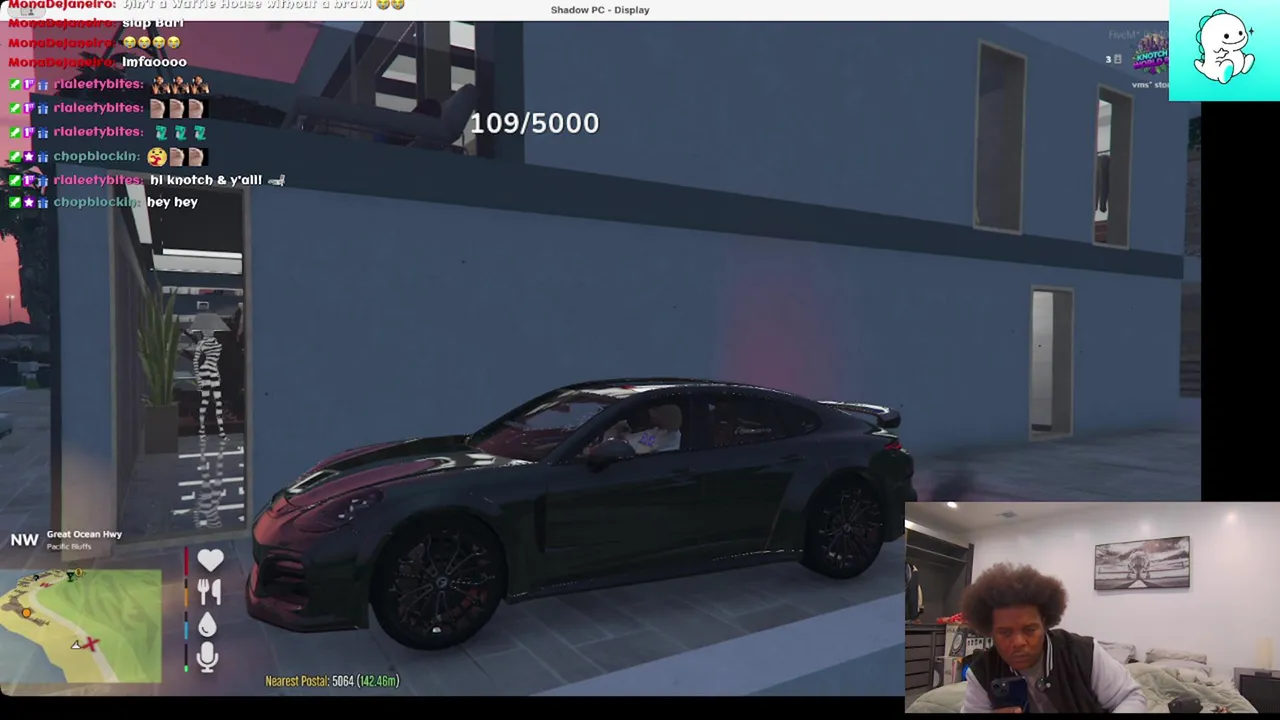Click rialeetybites's green dinosaur emotes
1280x720 pixels.
[x=179, y=132]
